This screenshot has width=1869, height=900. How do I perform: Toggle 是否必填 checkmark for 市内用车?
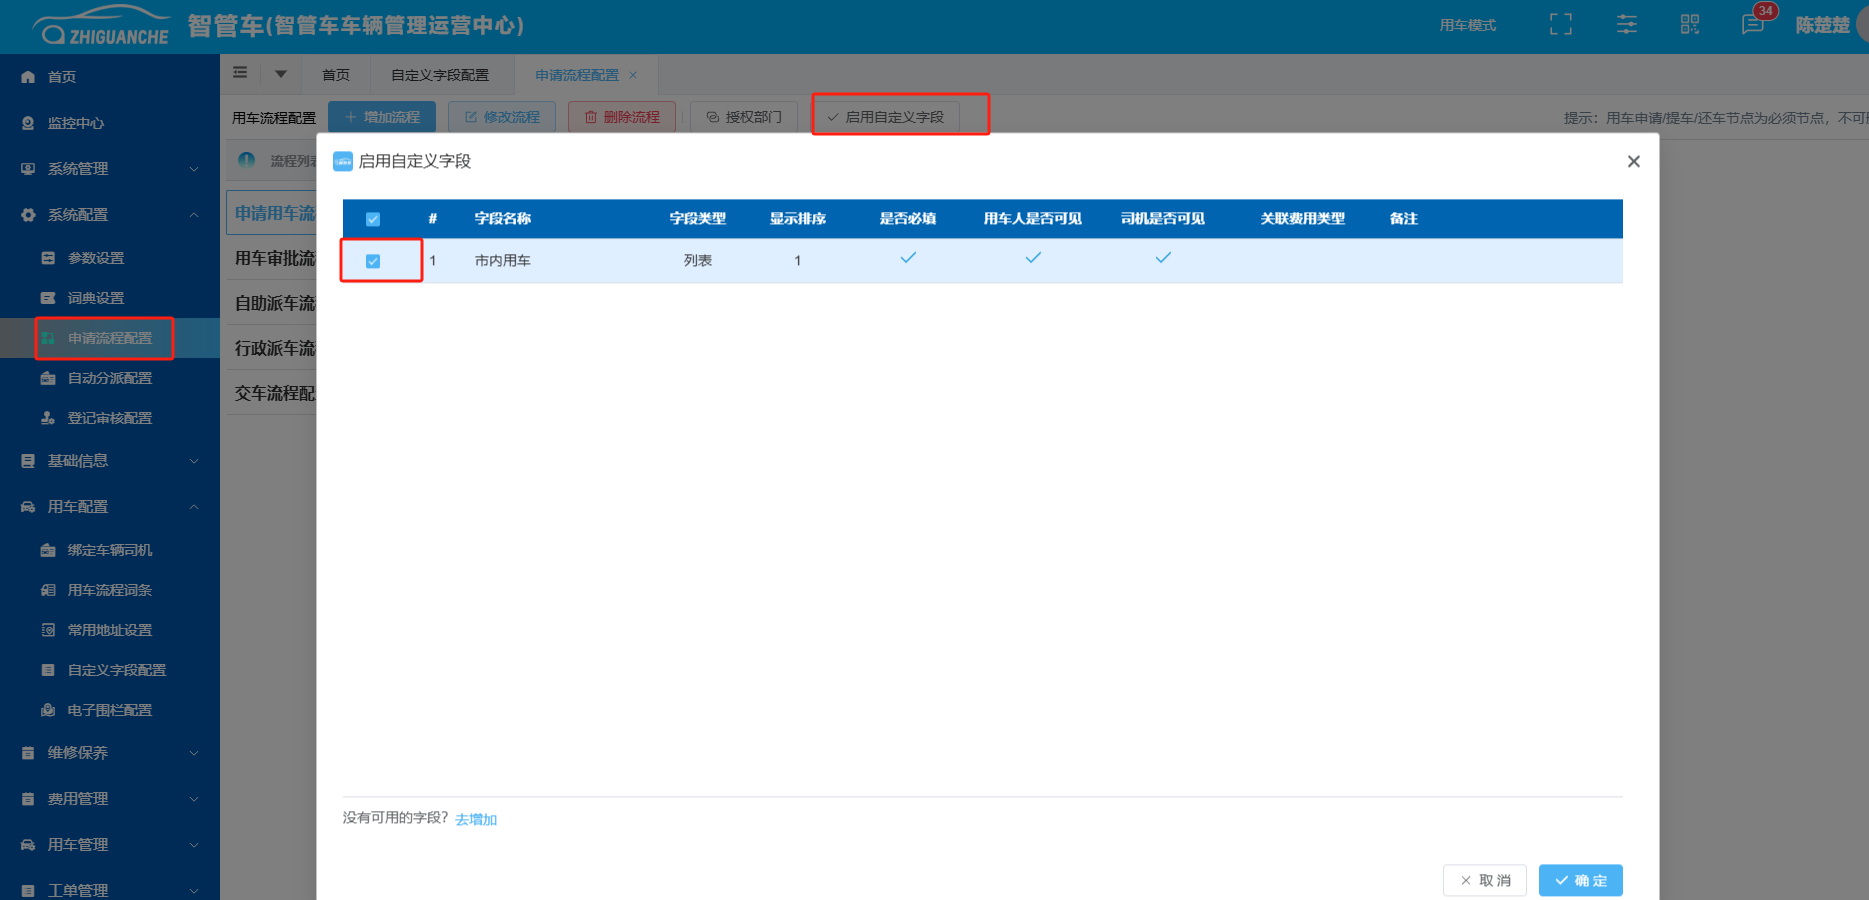tap(908, 259)
